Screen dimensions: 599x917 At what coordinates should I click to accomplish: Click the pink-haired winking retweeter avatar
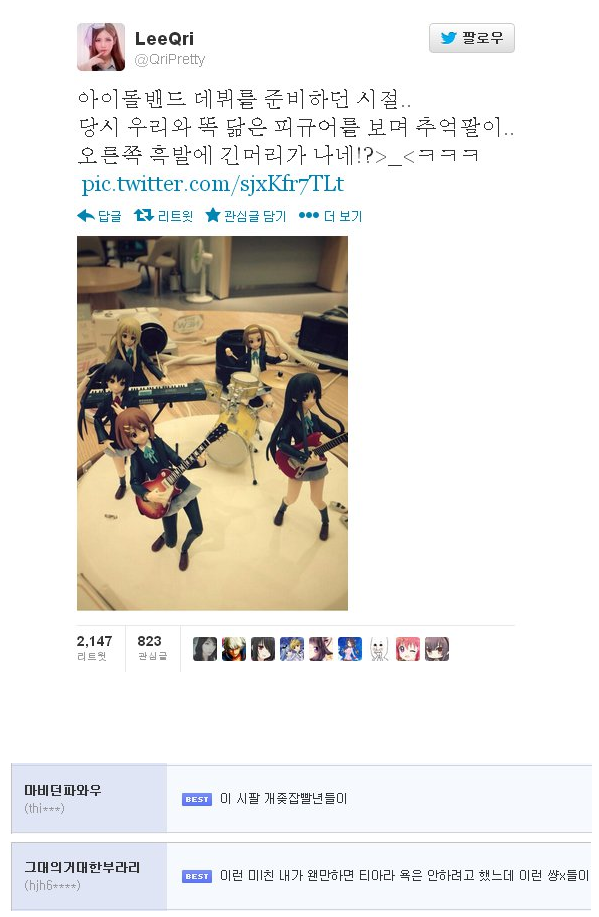tap(408, 649)
